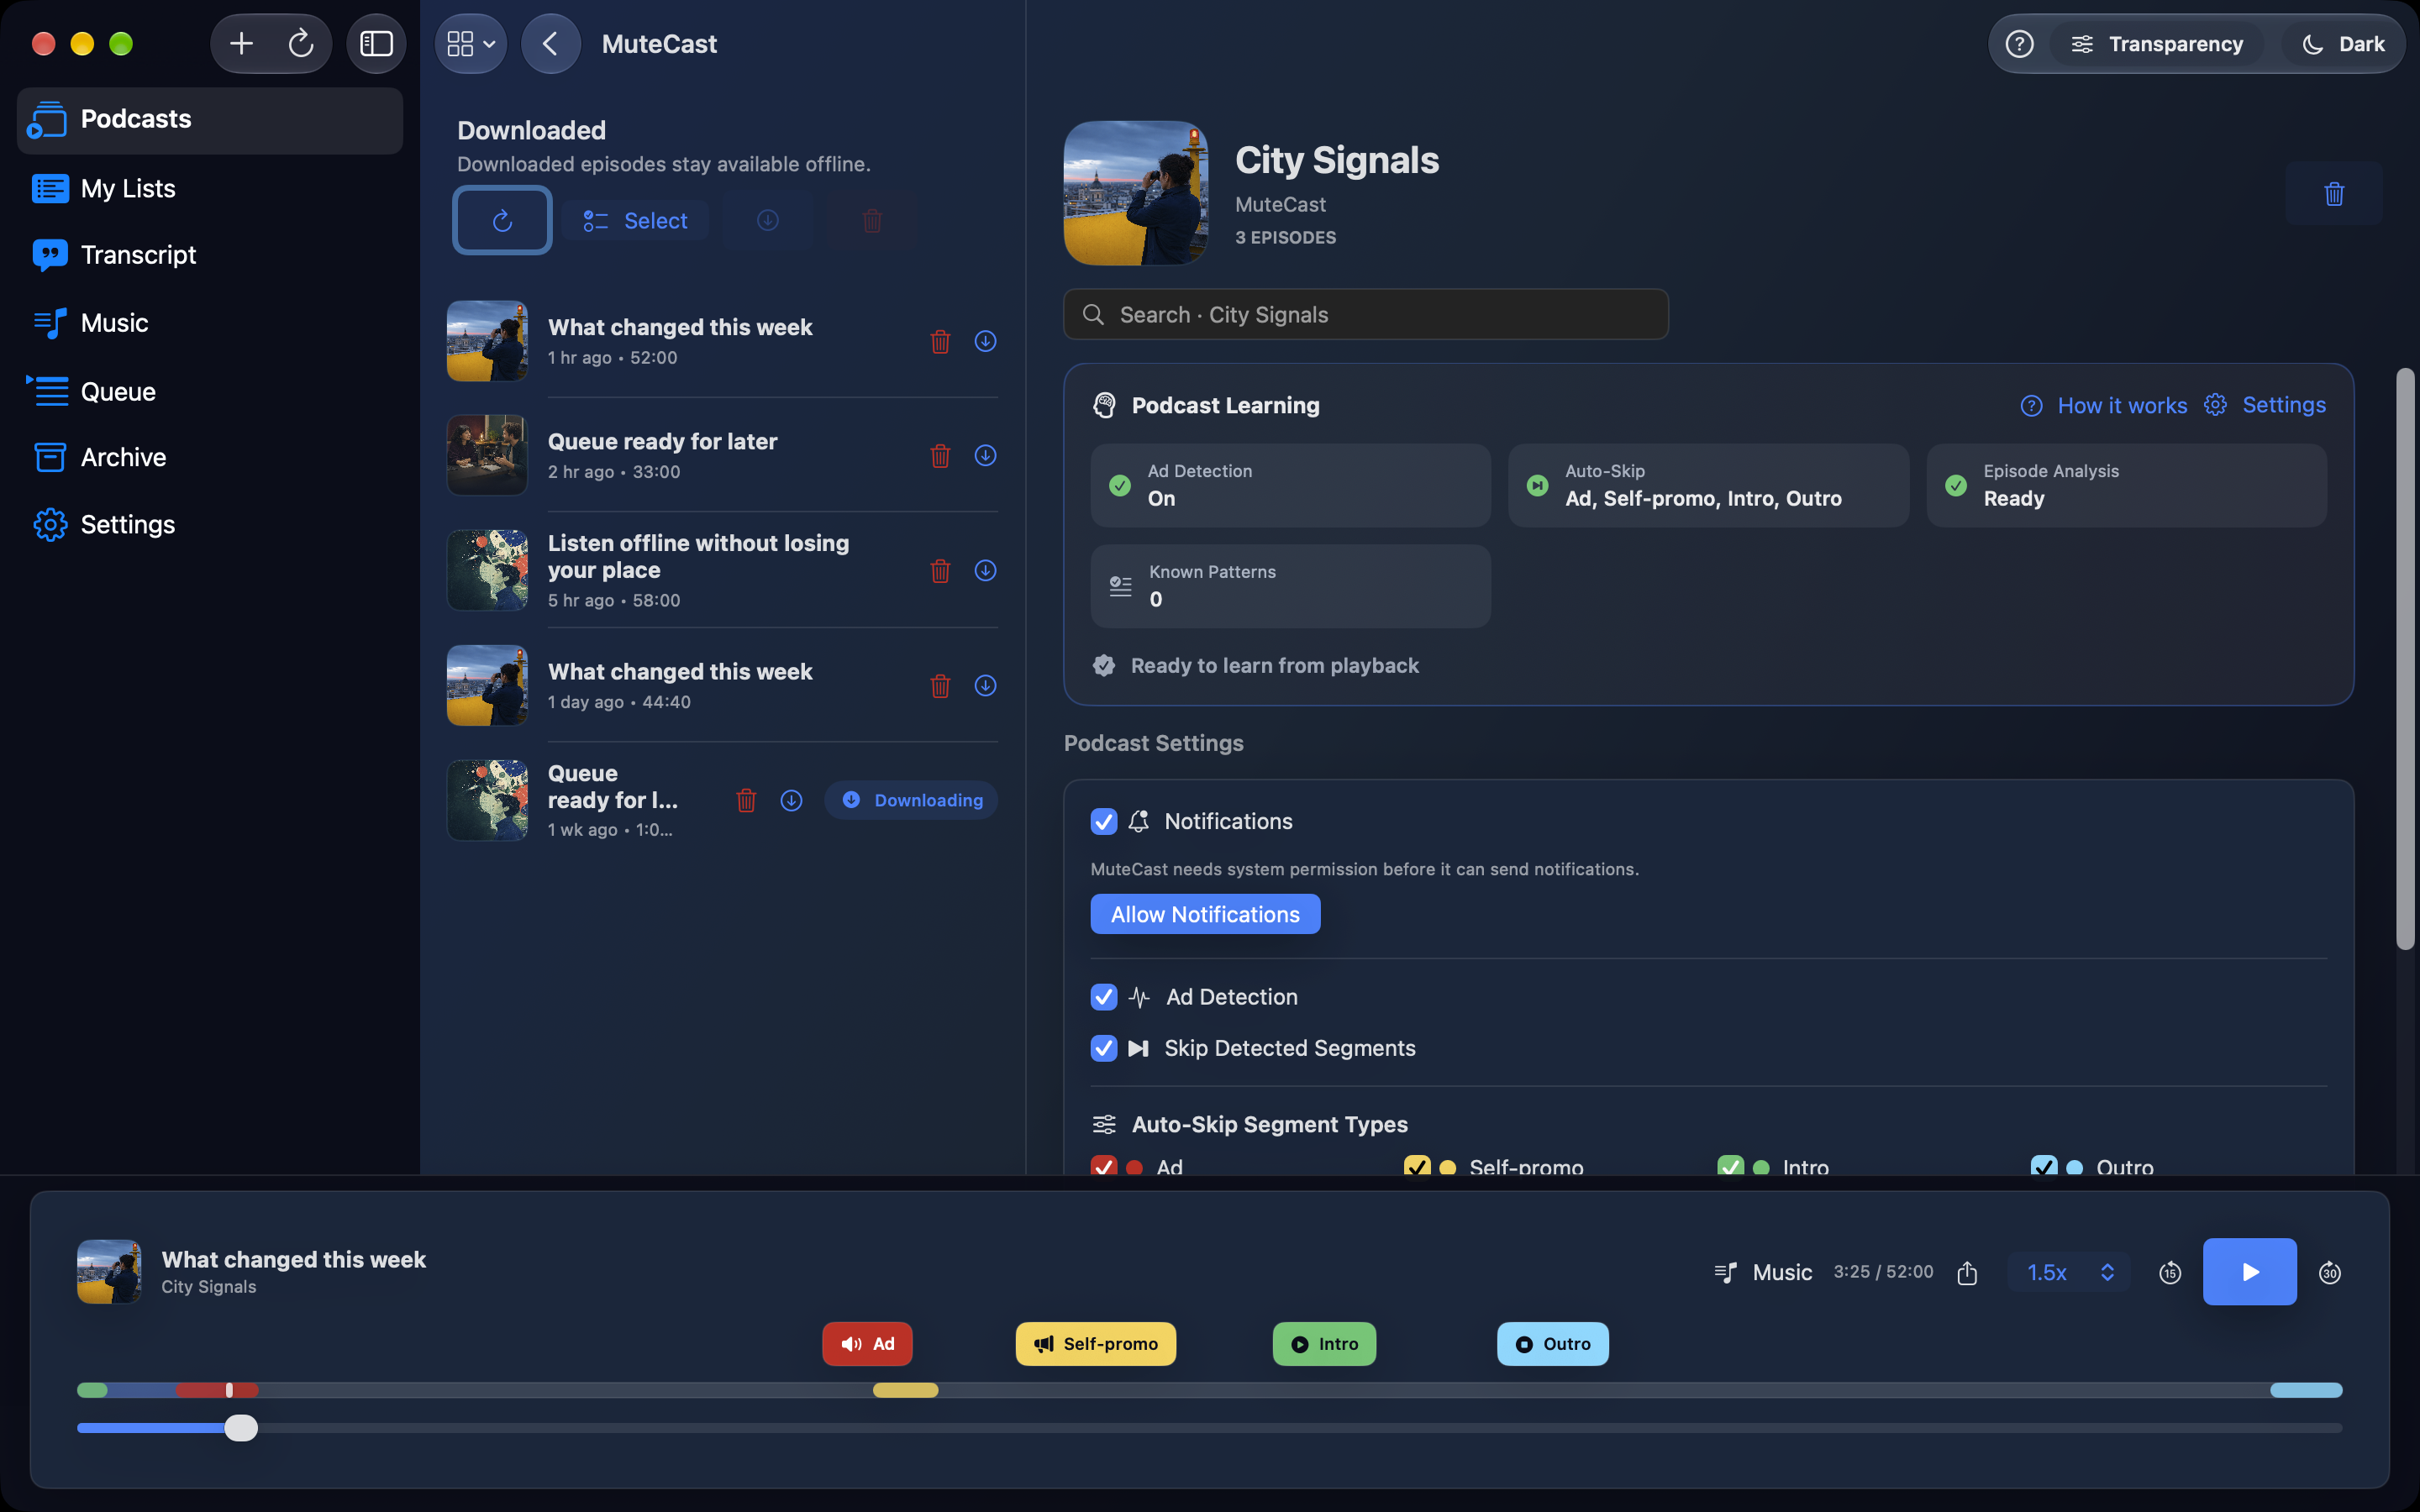Toggle the Ad auto-skip checkbox
Screen dimensions: 2420x1512
click(1103, 1166)
